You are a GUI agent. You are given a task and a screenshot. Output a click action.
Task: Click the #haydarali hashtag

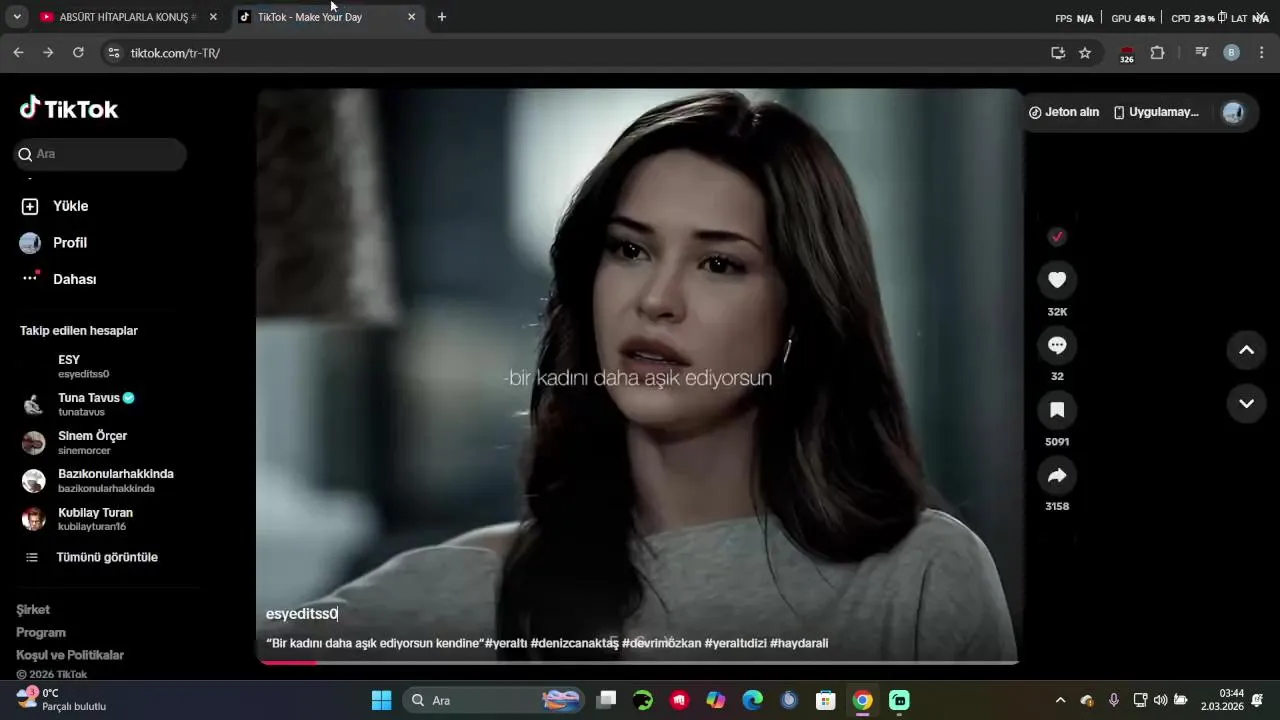click(x=799, y=643)
